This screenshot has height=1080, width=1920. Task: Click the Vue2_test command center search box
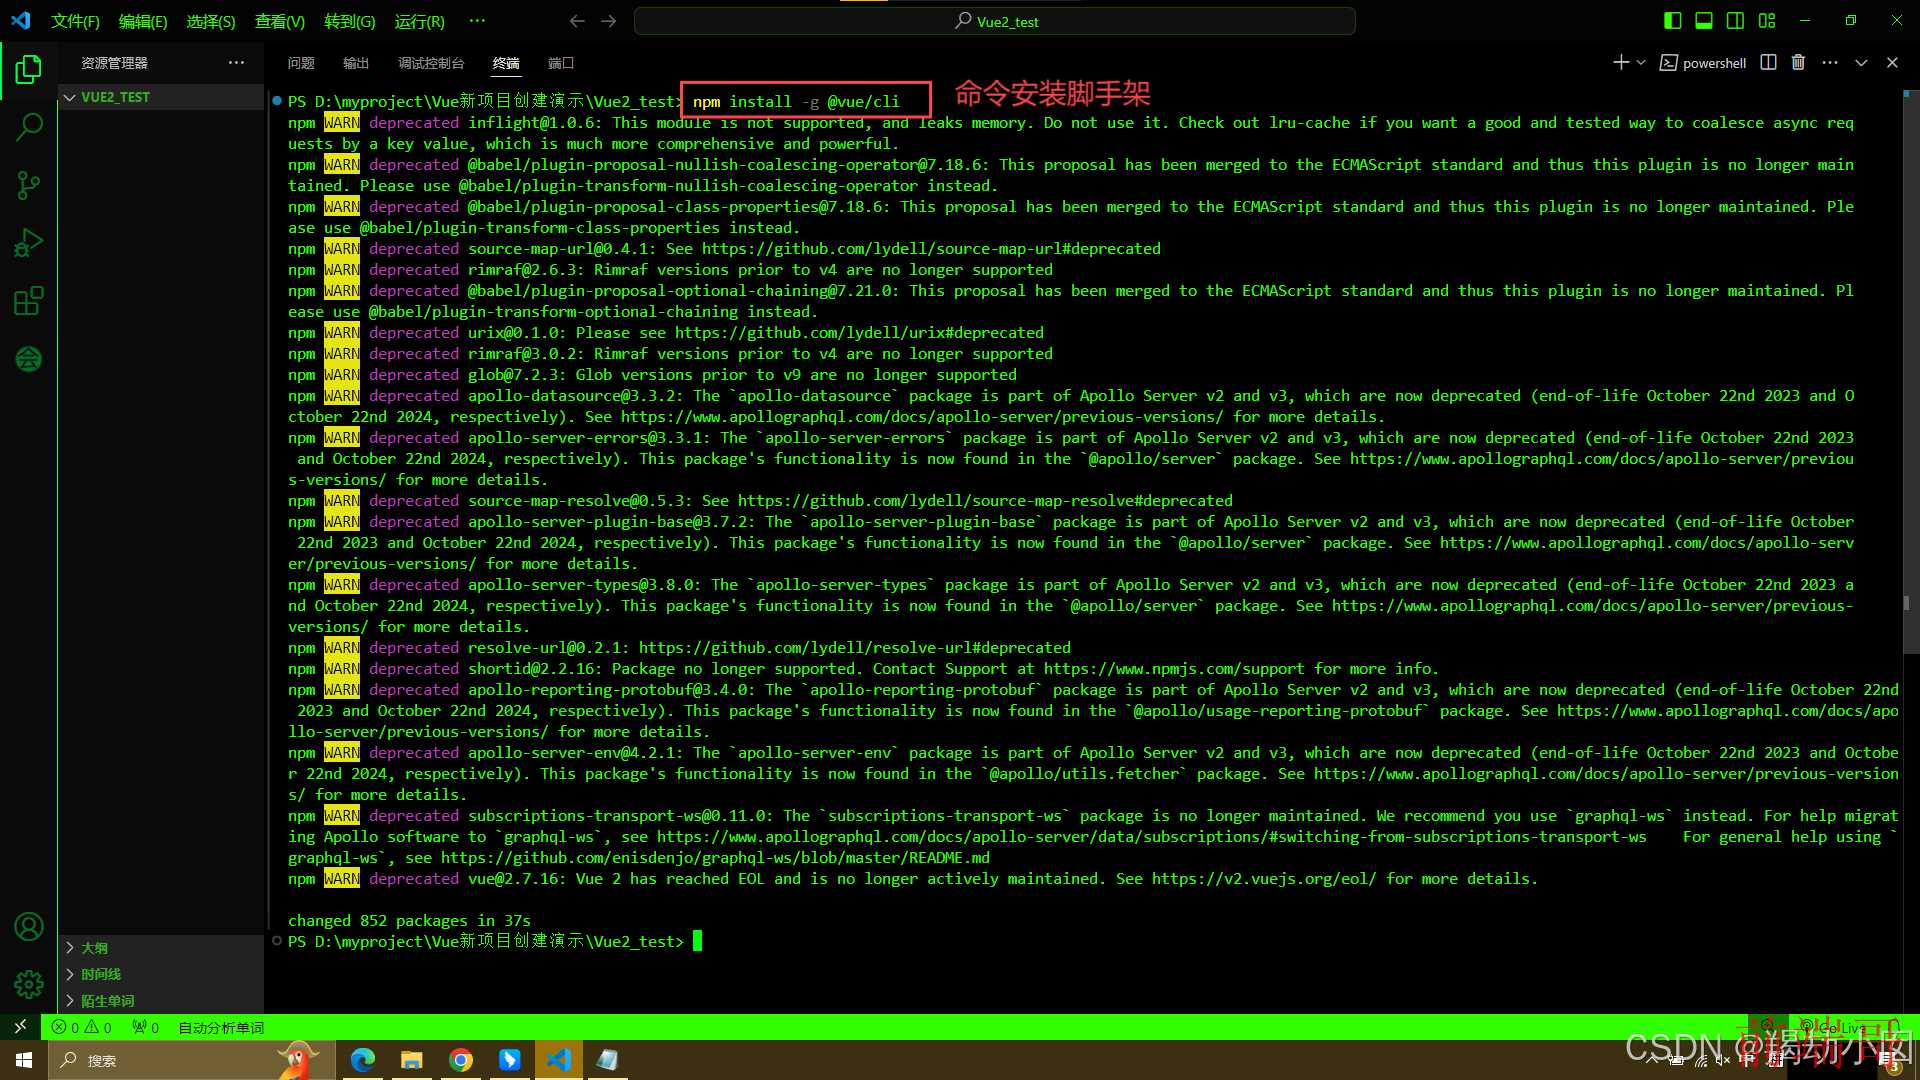tap(995, 21)
